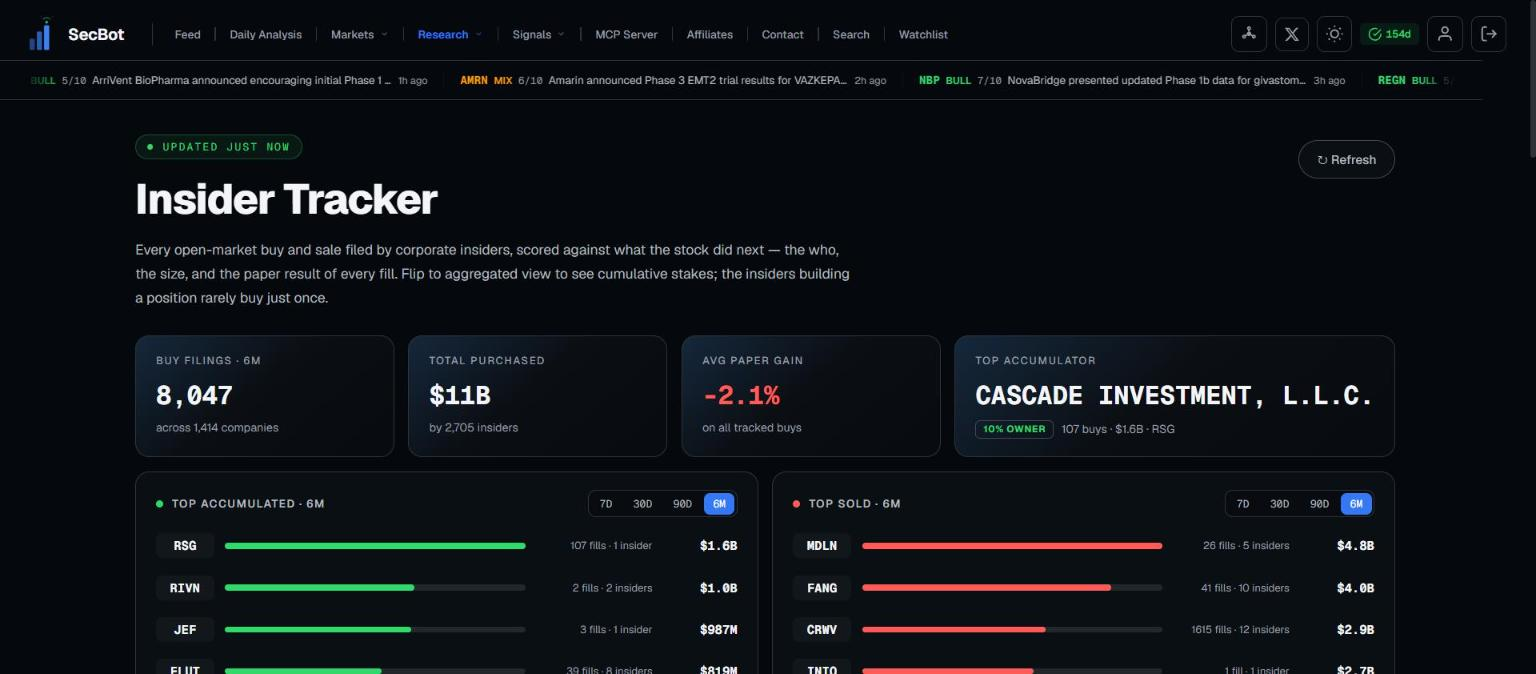Image resolution: width=1536 pixels, height=674 pixels.
Task: Select 7D in Top Sold panel
Action: point(1243,504)
